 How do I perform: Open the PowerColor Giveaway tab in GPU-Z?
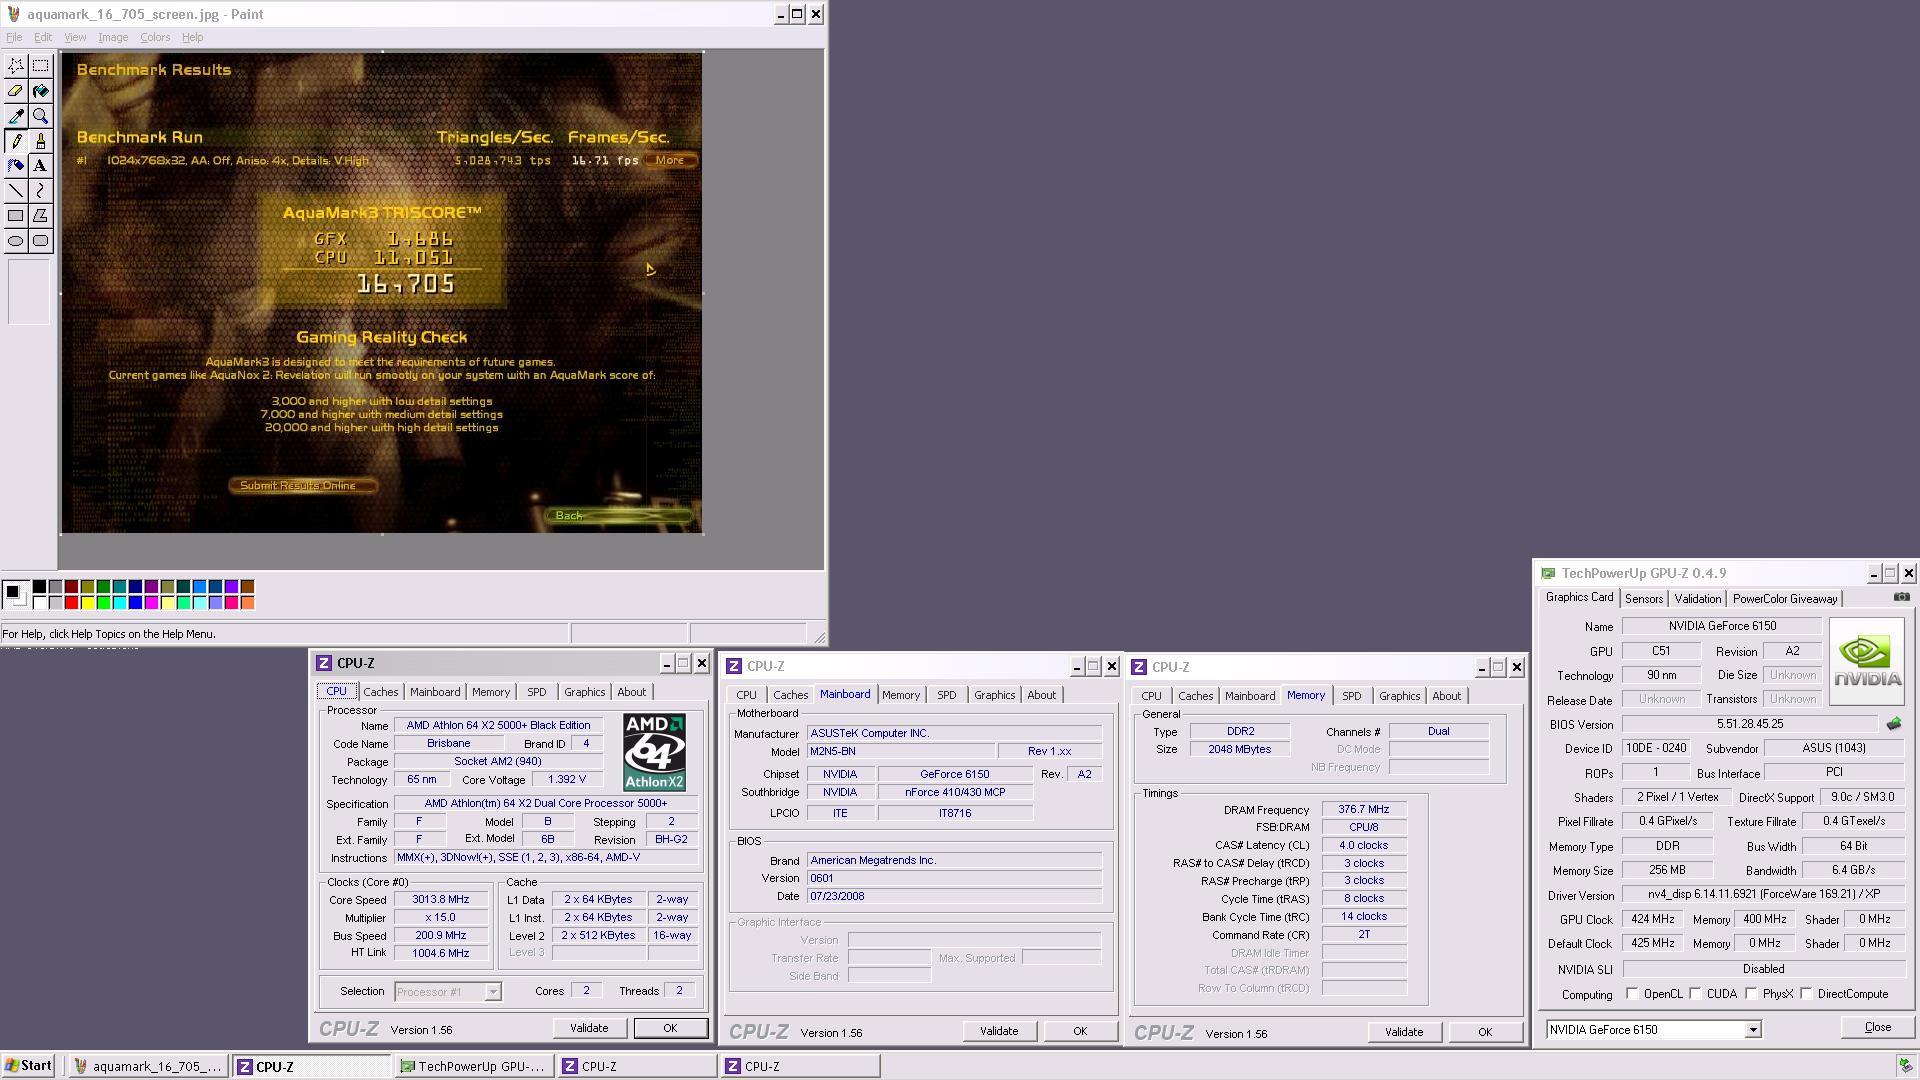[x=1784, y=599]
